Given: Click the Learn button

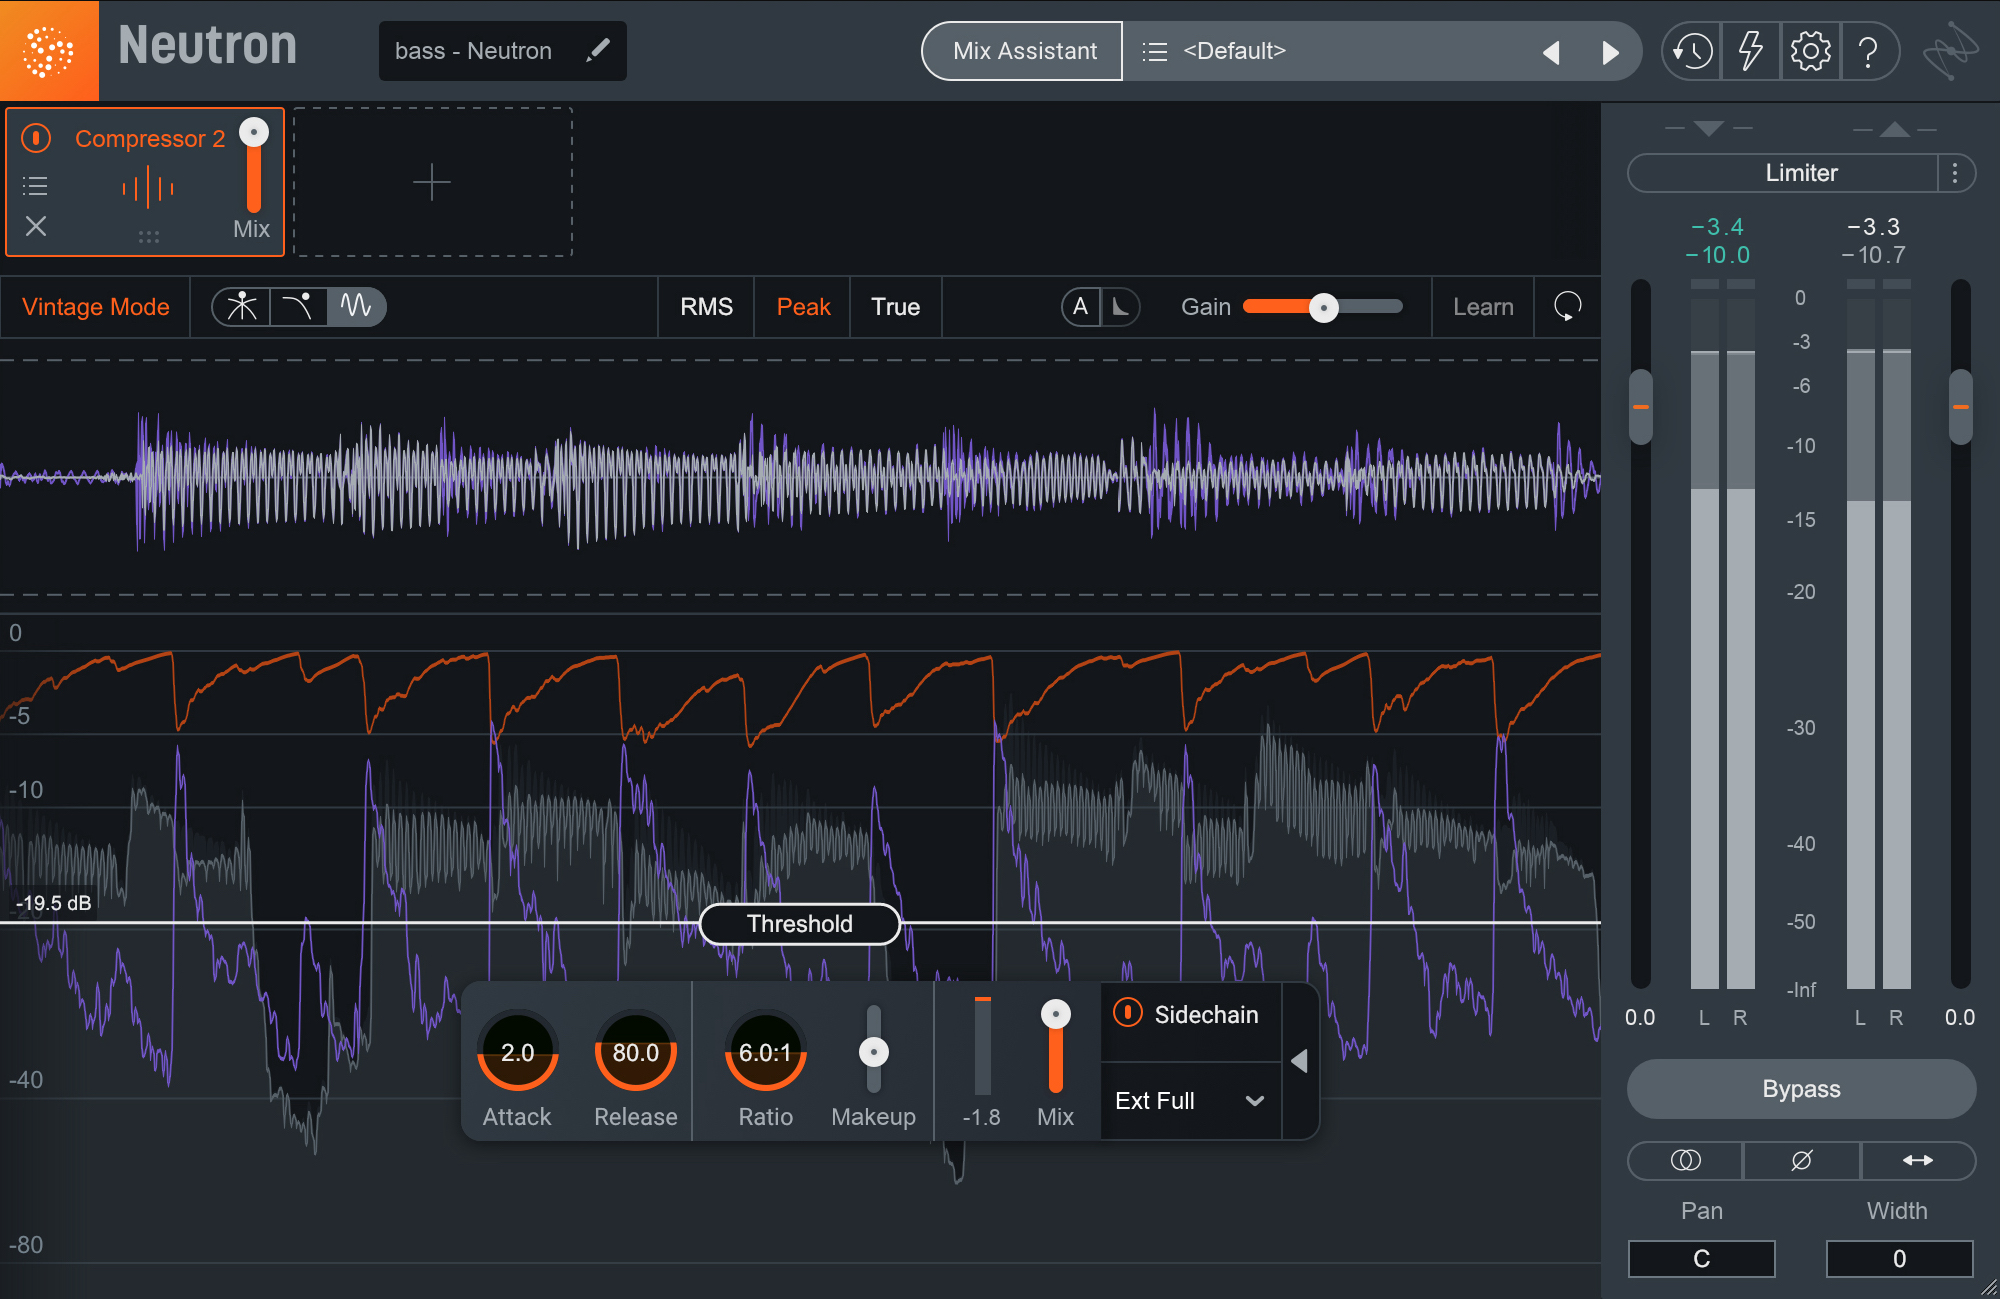Looking at the screenshot, I should click(x=1483, y=307).
